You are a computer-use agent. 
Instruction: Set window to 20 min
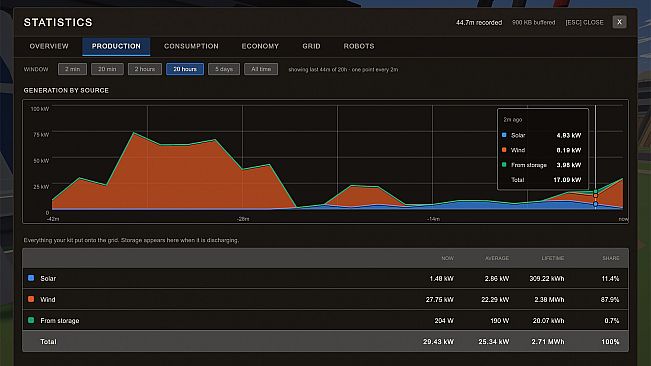(x=107, y=69)
